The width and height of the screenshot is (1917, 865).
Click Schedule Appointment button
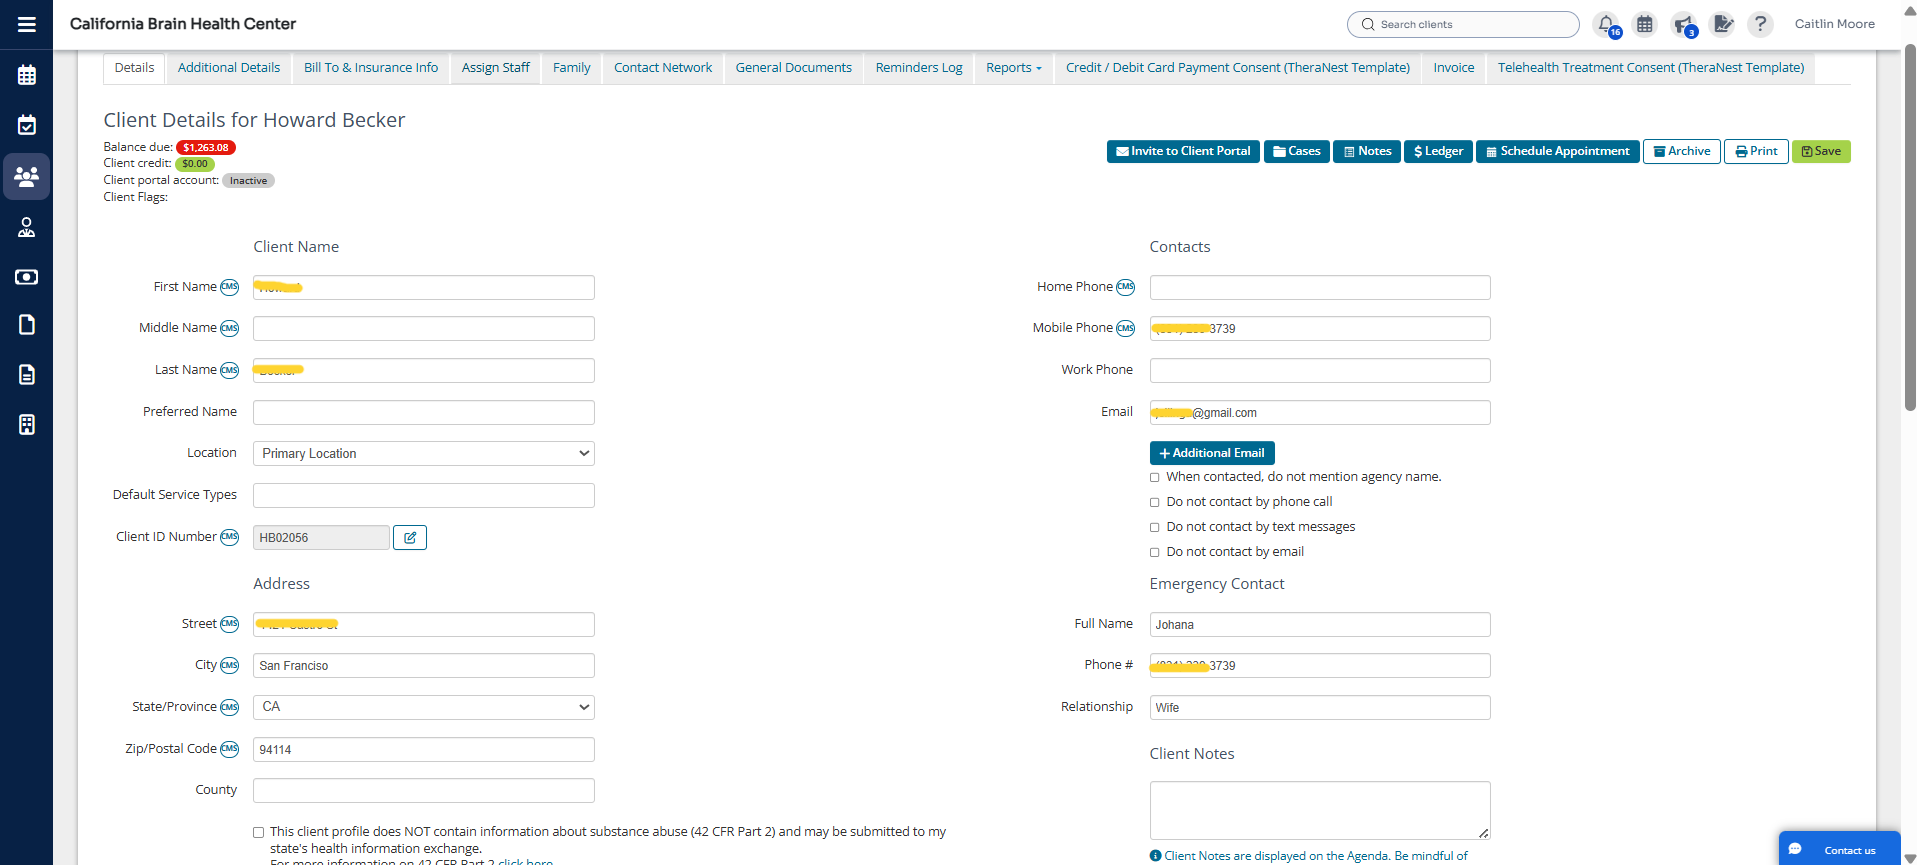[x=1558, y=152]
